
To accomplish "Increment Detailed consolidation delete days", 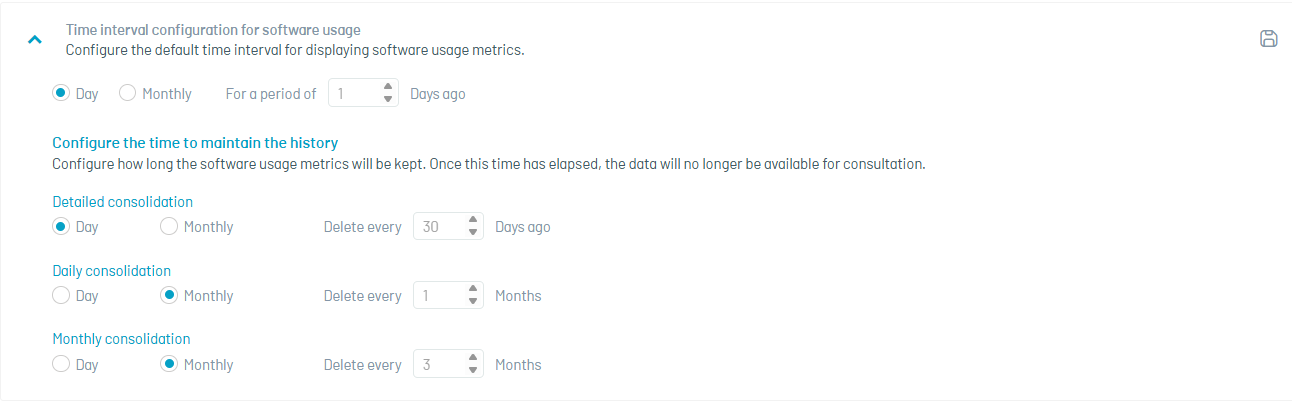I will point(474,221).
